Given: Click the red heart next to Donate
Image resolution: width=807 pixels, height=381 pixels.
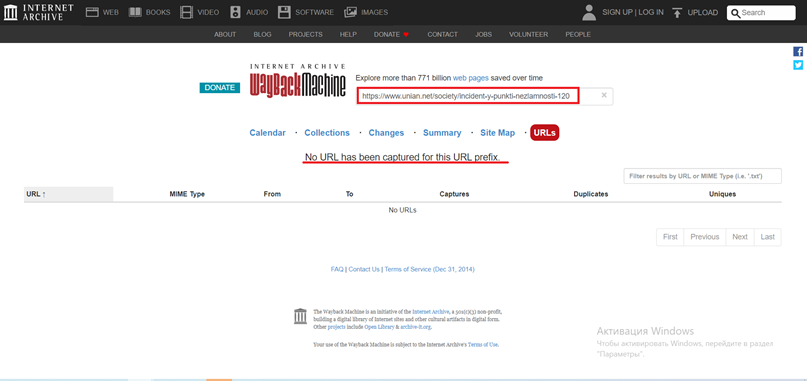Looking at the screenshot, I should [406, 34].
